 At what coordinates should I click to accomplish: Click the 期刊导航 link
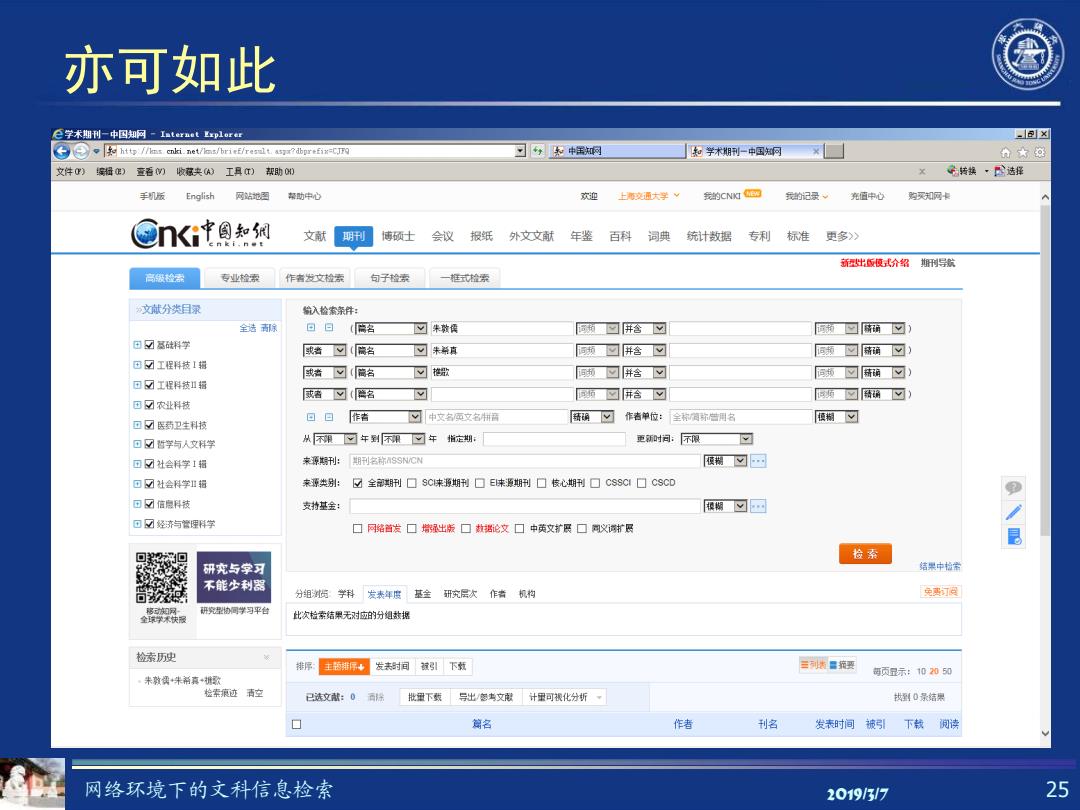[938, 263]
